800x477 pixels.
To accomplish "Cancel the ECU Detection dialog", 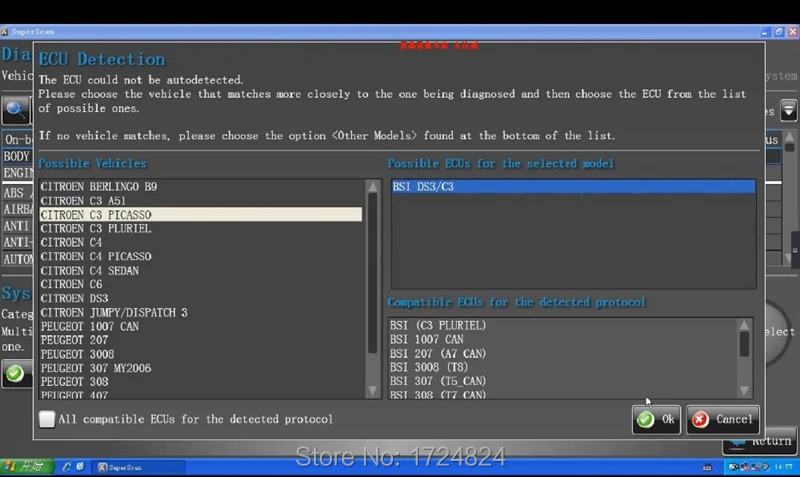I will pos(722,419).
